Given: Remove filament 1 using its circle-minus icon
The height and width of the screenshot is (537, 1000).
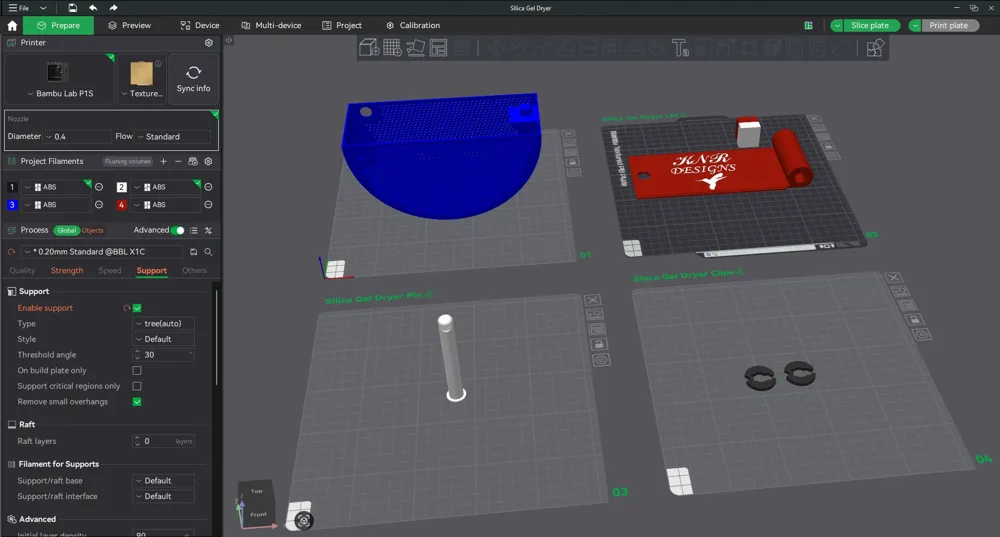Looking at the screenshot, I should 99,187.
